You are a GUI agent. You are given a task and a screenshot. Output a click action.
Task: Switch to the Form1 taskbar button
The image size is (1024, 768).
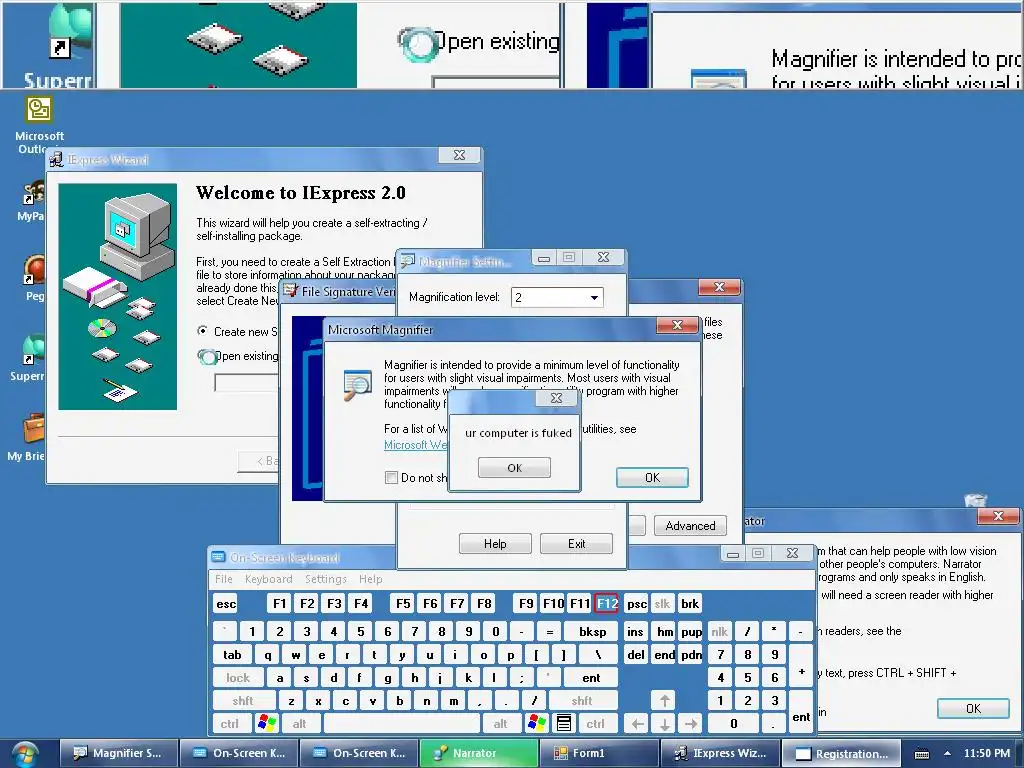point(598,753)
